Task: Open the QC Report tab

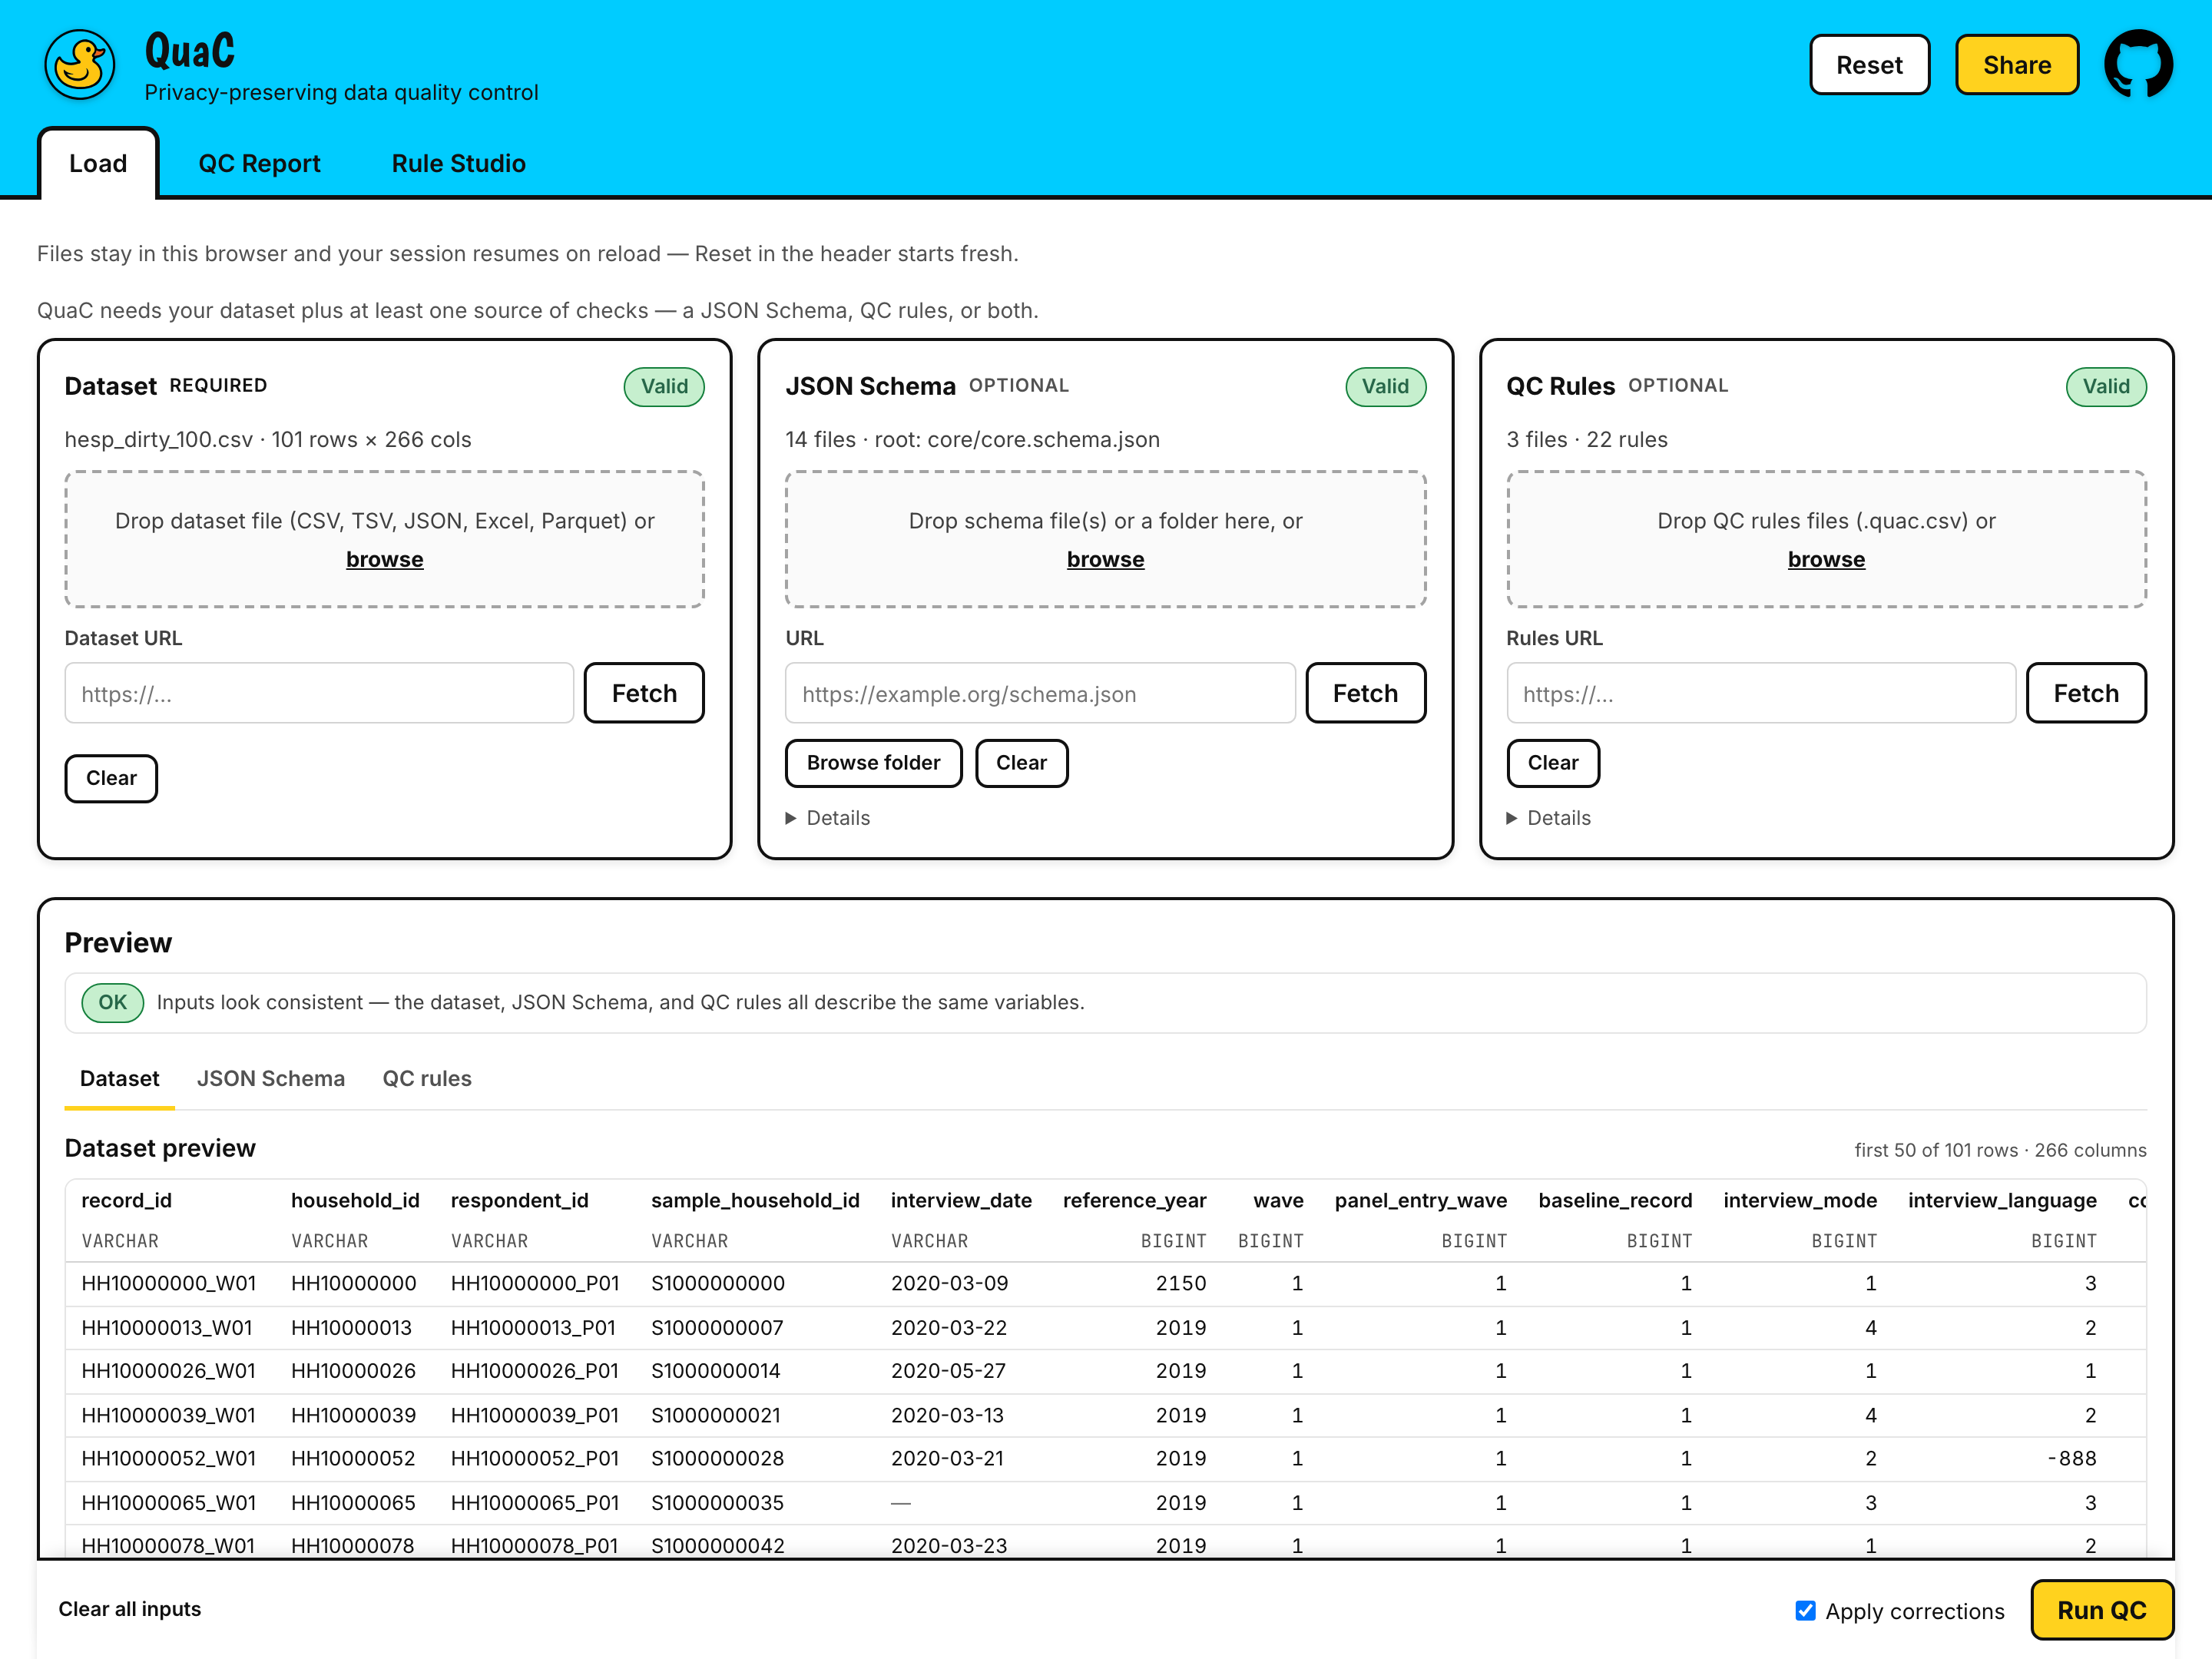Action: click(x=259, y=163)
